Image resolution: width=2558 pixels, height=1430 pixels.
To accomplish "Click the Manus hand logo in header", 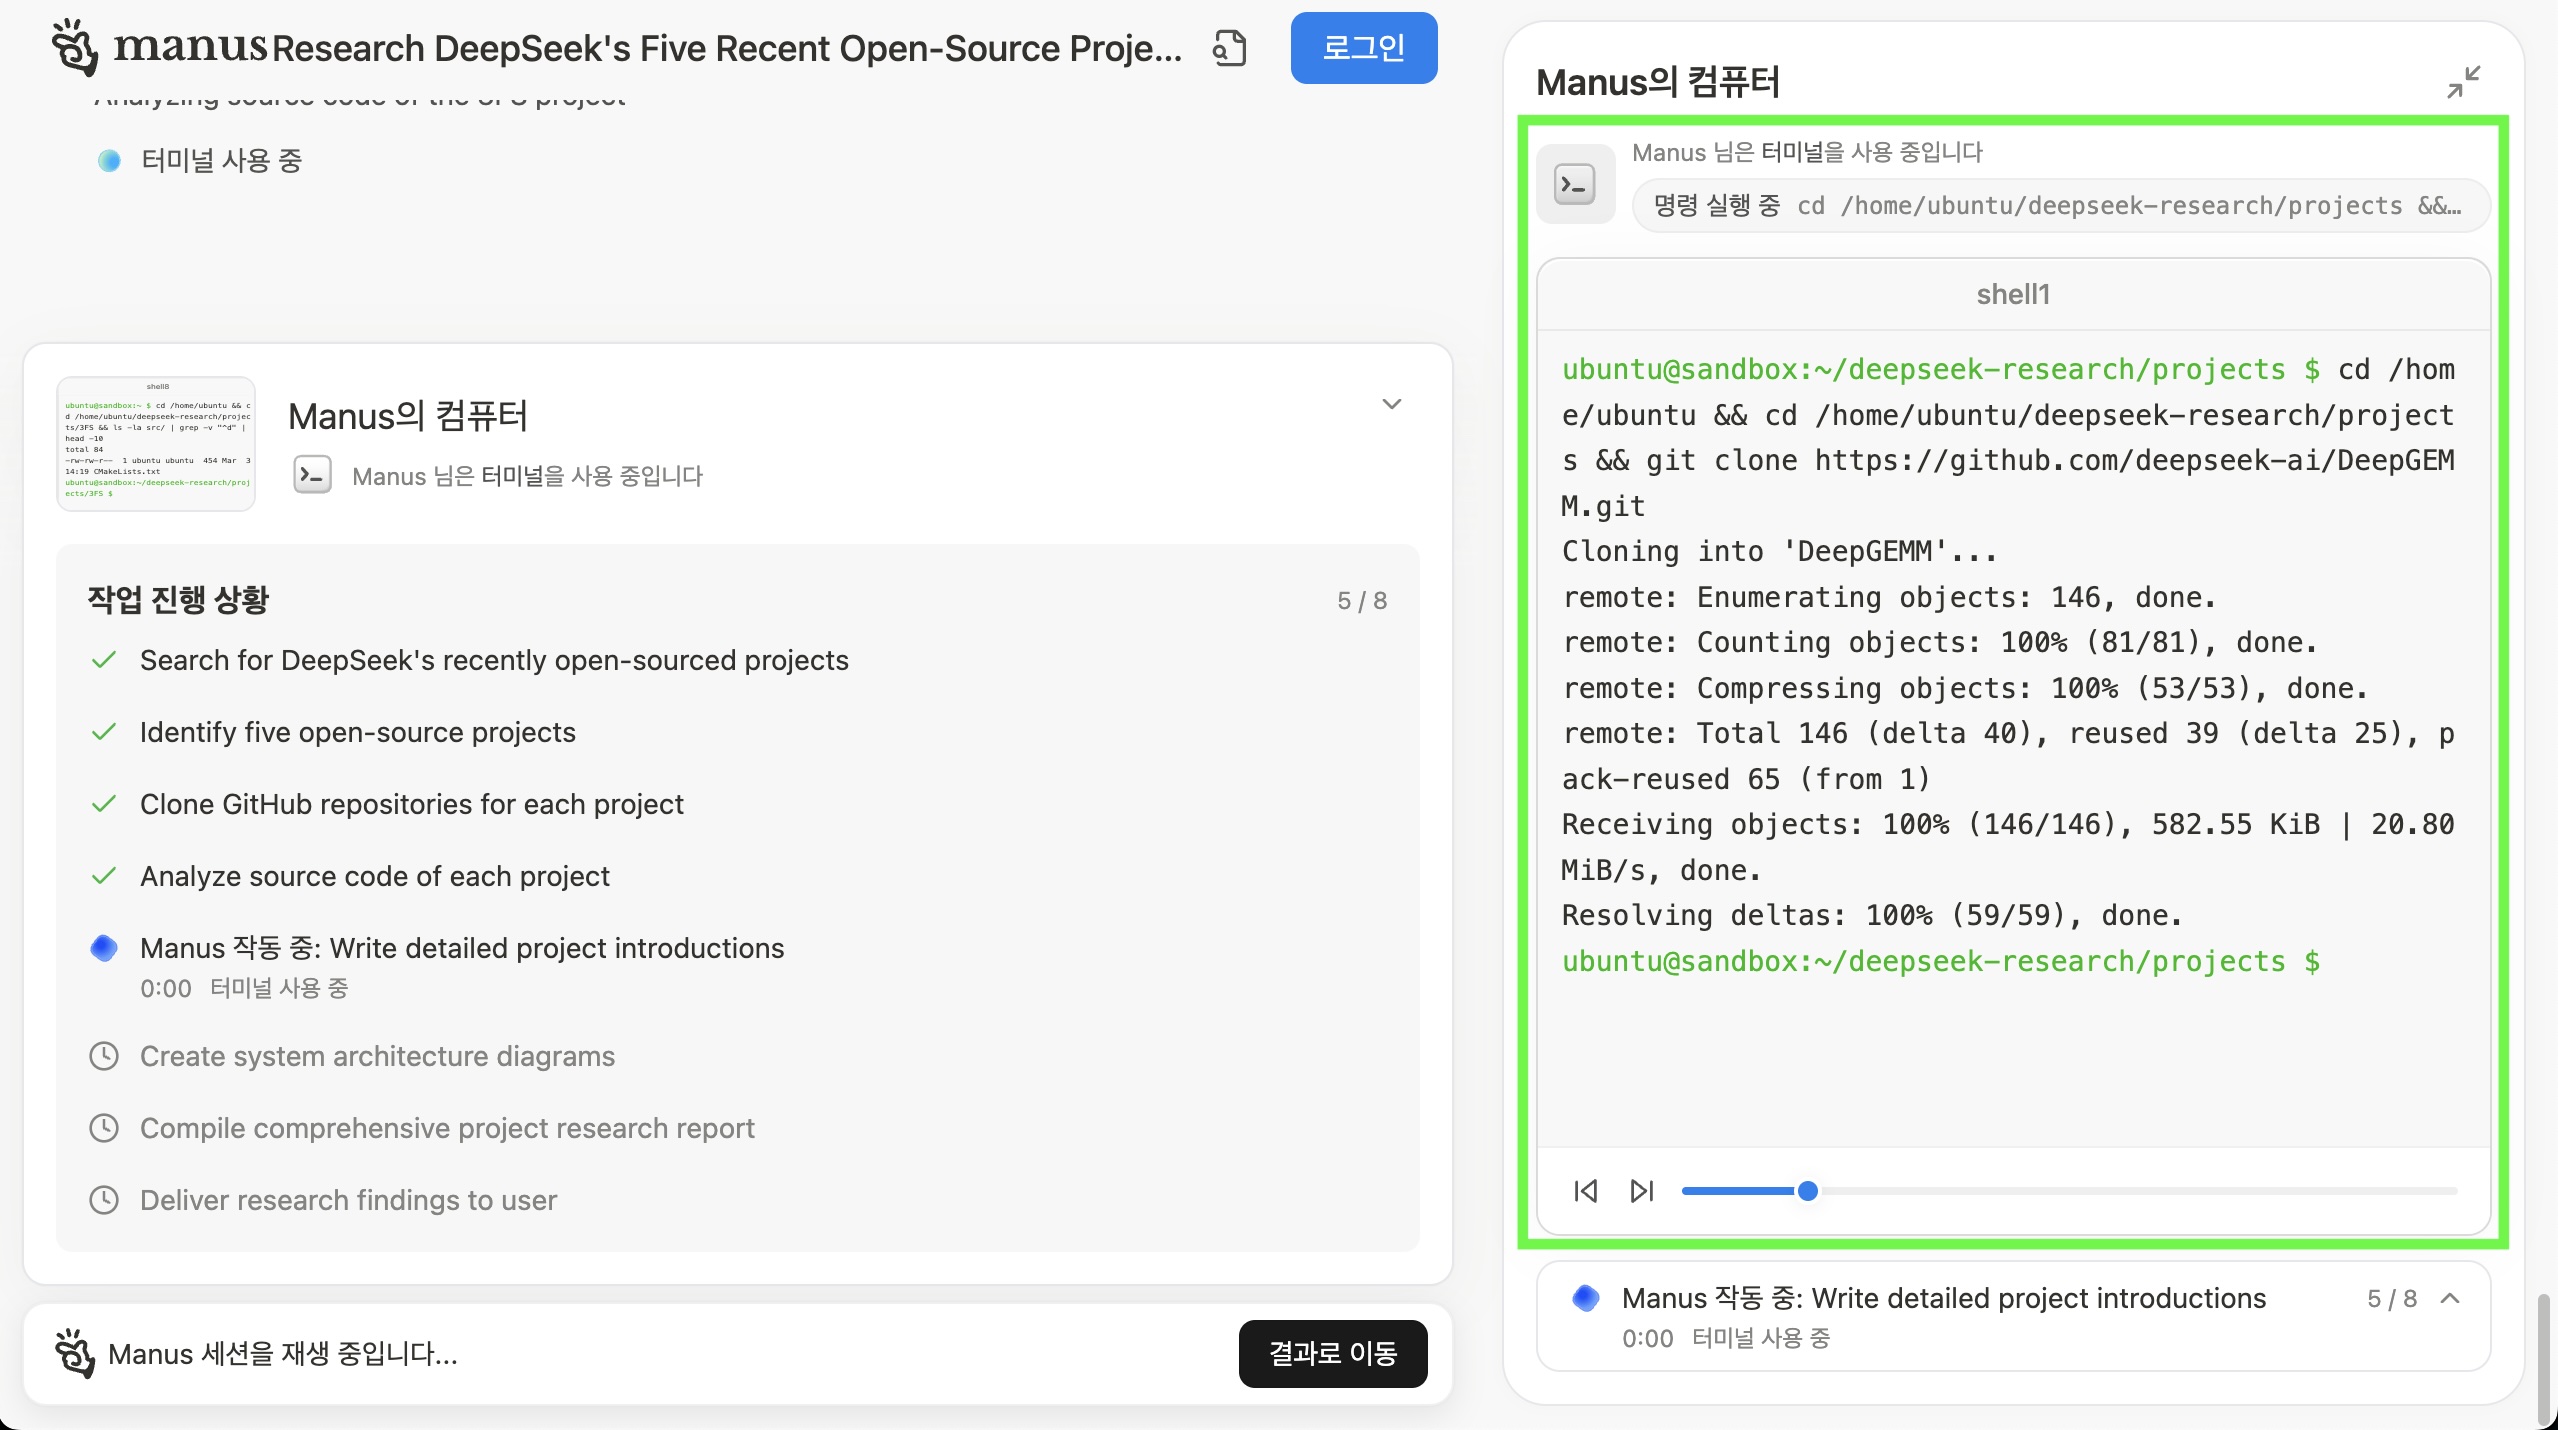I will pyautogui.click(x=75, y=47).
